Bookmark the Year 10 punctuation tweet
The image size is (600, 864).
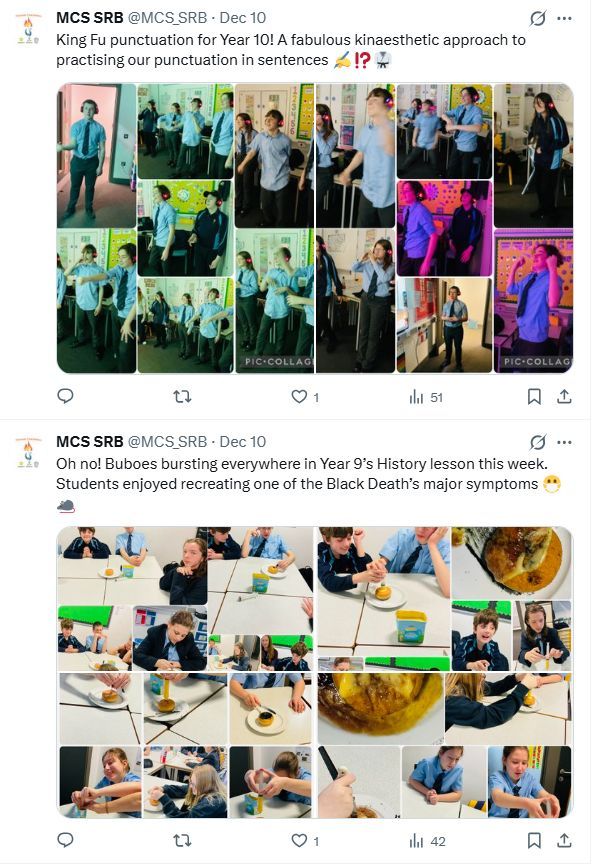(x=534, y=397)
